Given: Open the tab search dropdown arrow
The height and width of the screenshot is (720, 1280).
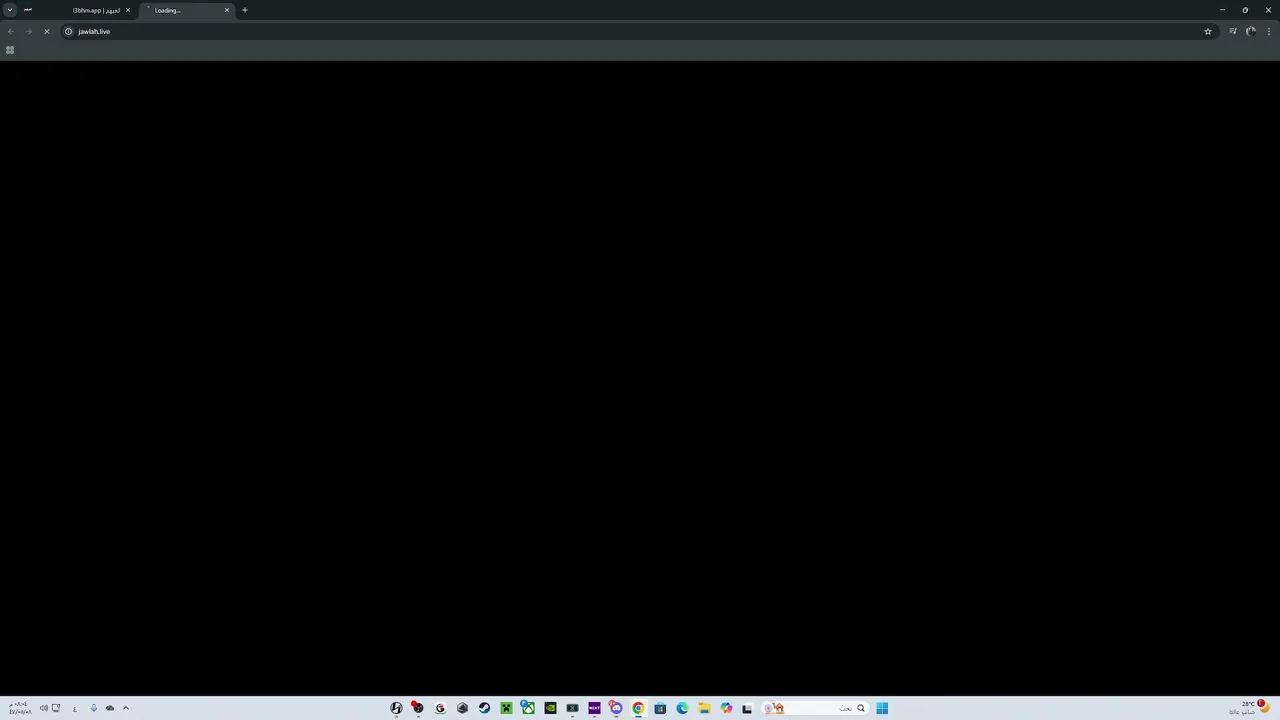Looking at the screenshot, I should 10,10.
